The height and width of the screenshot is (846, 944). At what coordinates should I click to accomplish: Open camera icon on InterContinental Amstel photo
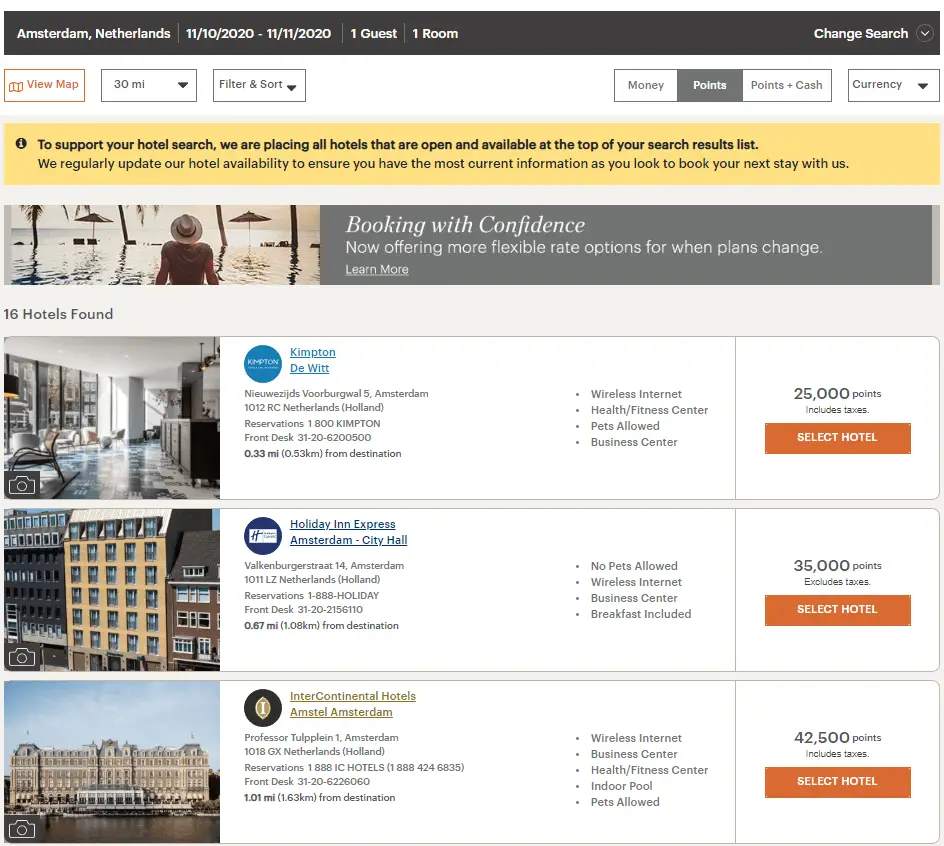point(22,829)
